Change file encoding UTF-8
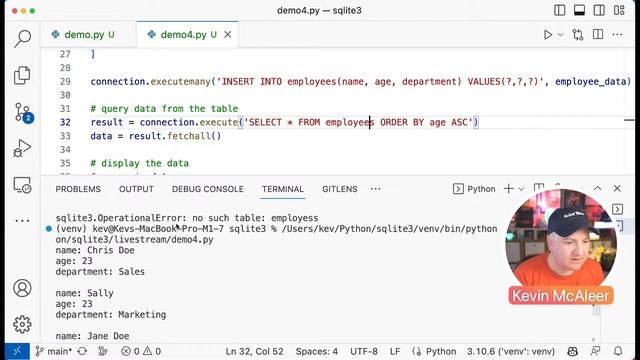The width and height of the screenshot is (640, 360). point(364,351)
